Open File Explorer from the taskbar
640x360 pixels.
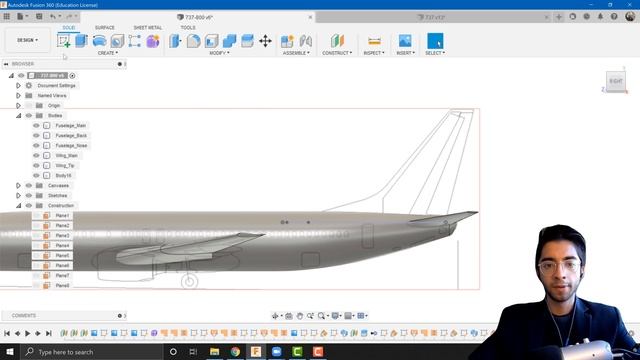click(x=214, y=352)
